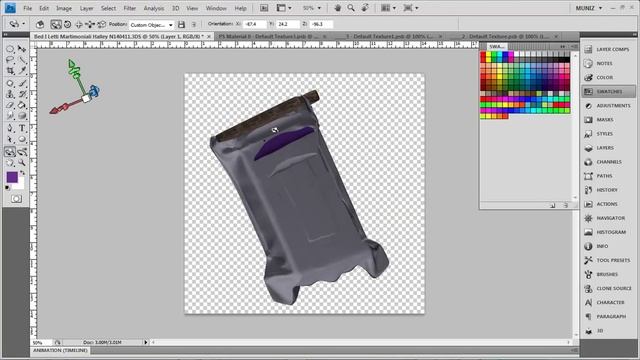Click the purple foreground color swatch

[x=11, y=177]
